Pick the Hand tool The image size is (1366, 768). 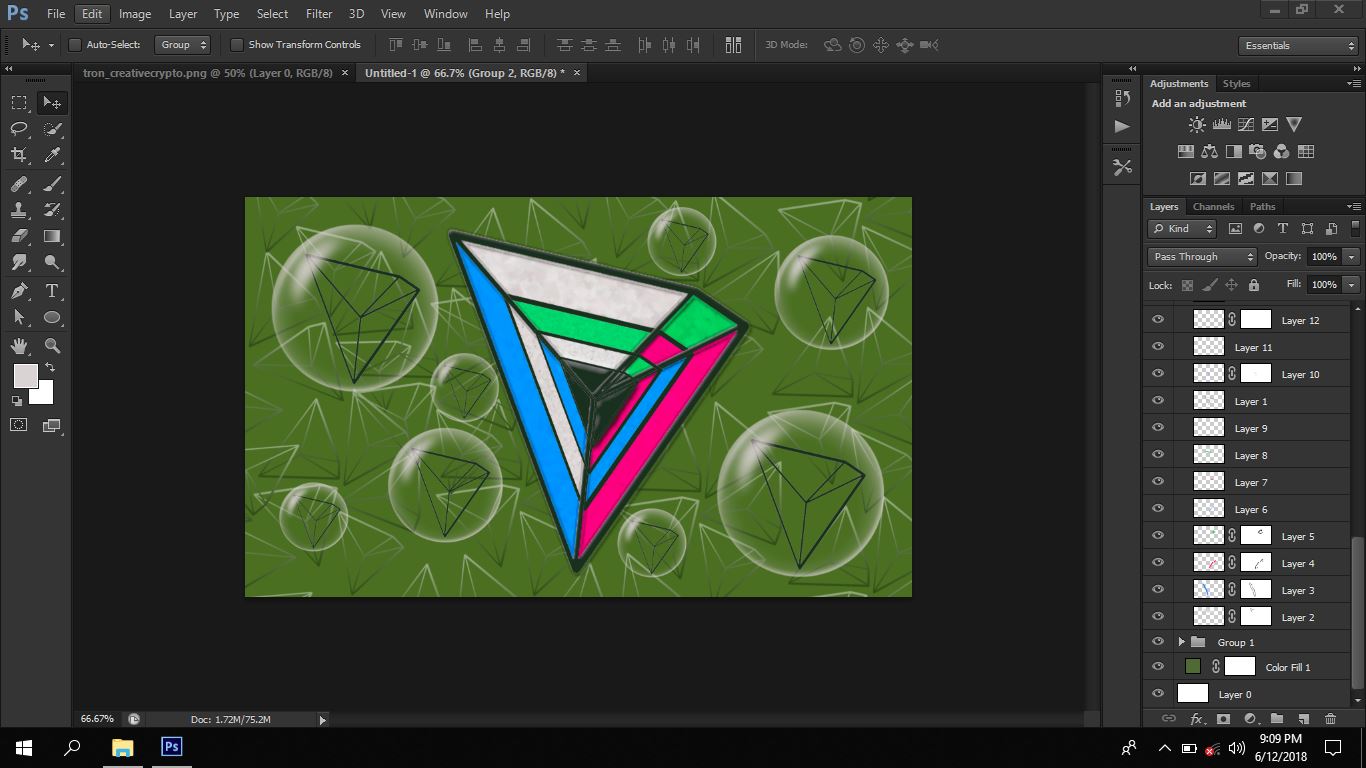(19, 346)
